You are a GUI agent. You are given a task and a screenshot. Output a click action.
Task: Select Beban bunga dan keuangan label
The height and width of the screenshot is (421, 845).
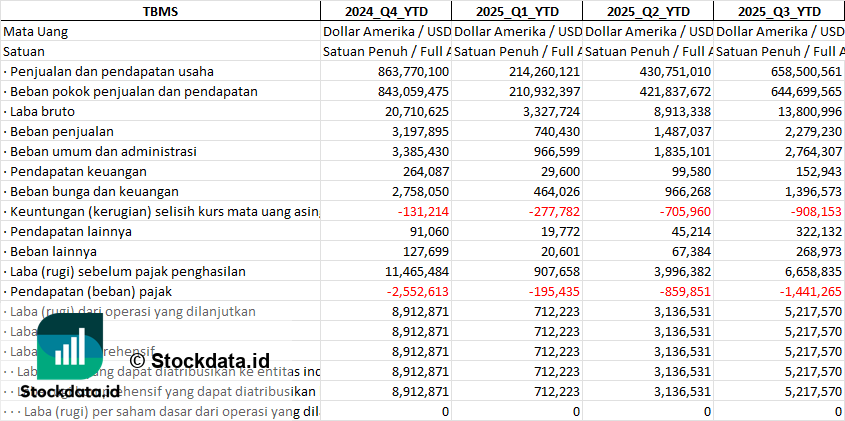(x=91, y=191)
